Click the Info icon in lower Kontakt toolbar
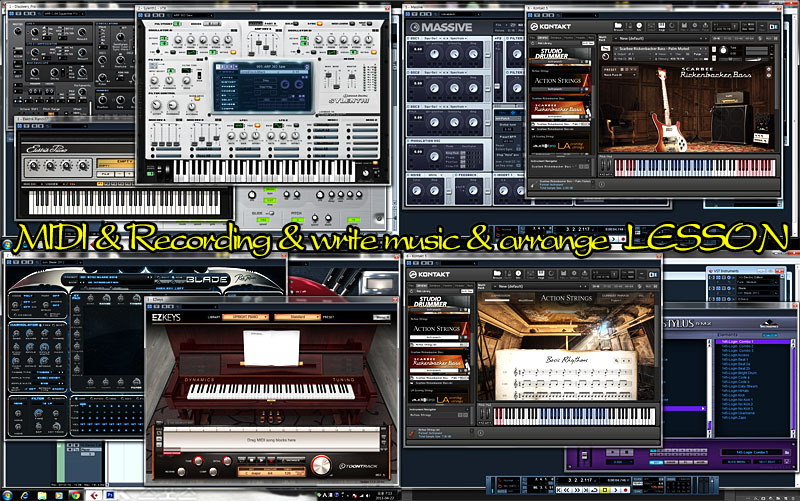The image size is (800, 501). [x=518, y=274]
